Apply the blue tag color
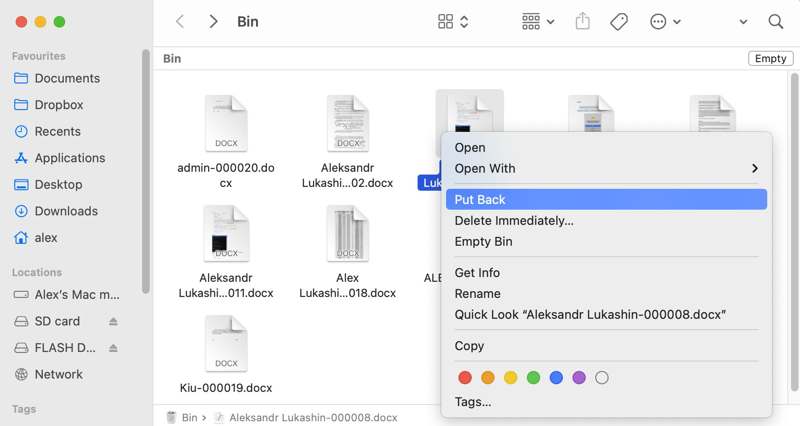 pos(556,378)
